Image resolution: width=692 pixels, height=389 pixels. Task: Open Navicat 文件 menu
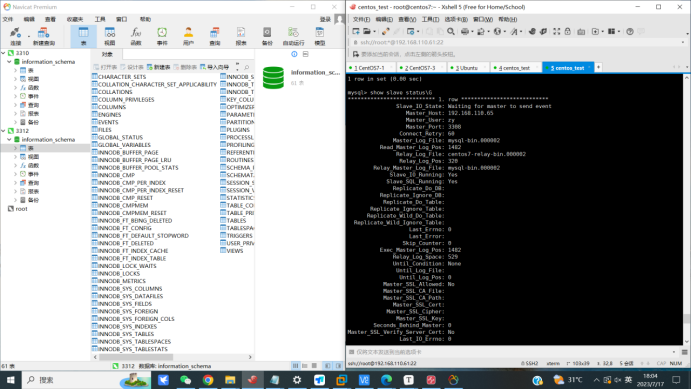pyautogui.click(x=8, y=19)
